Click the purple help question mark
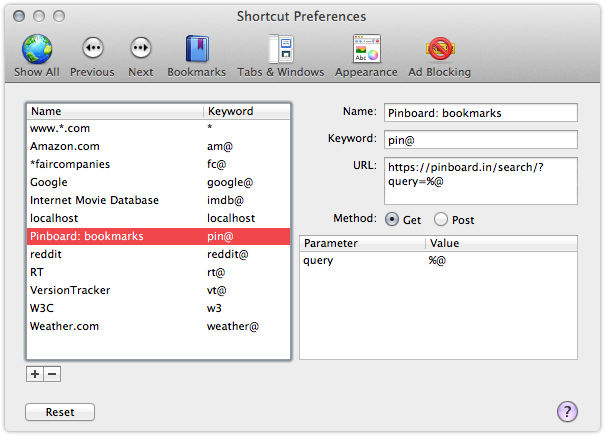 point(567,412)
